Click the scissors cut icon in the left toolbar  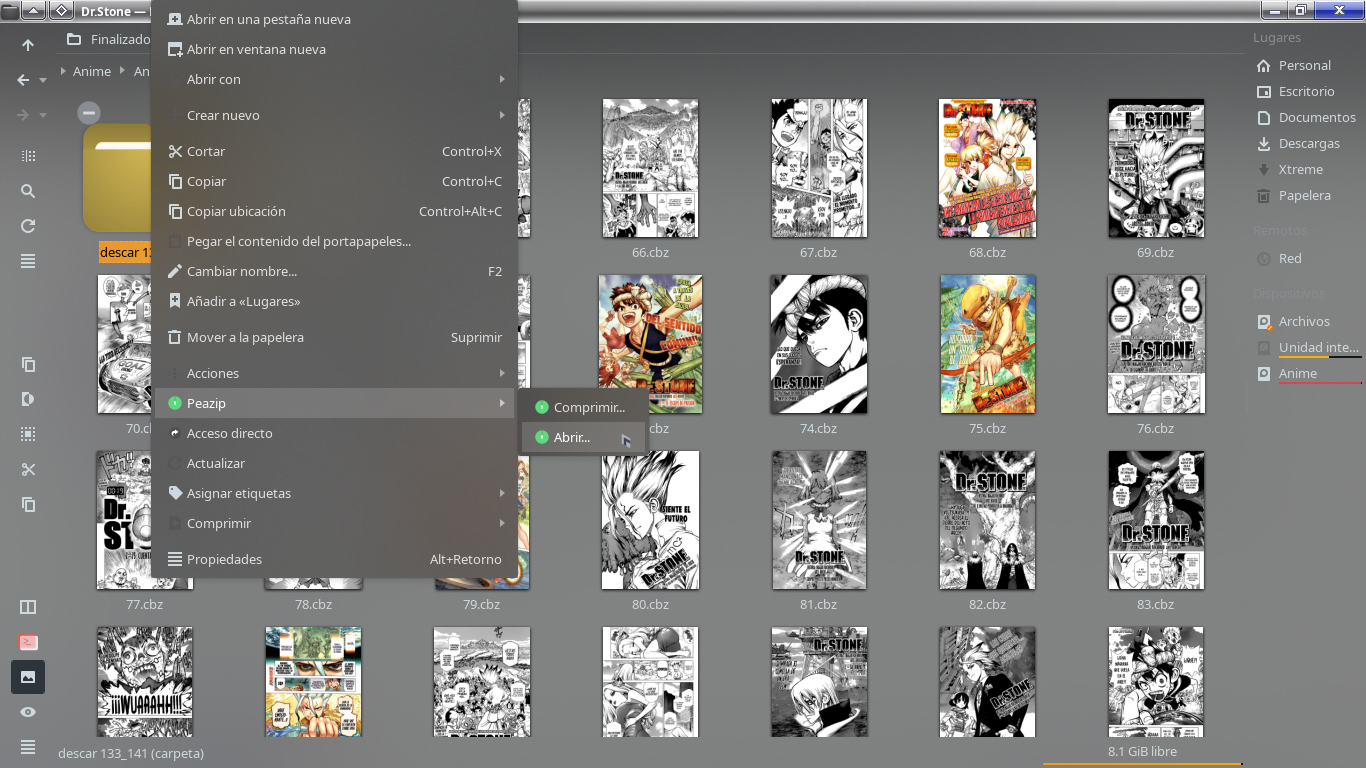(28, 469)
